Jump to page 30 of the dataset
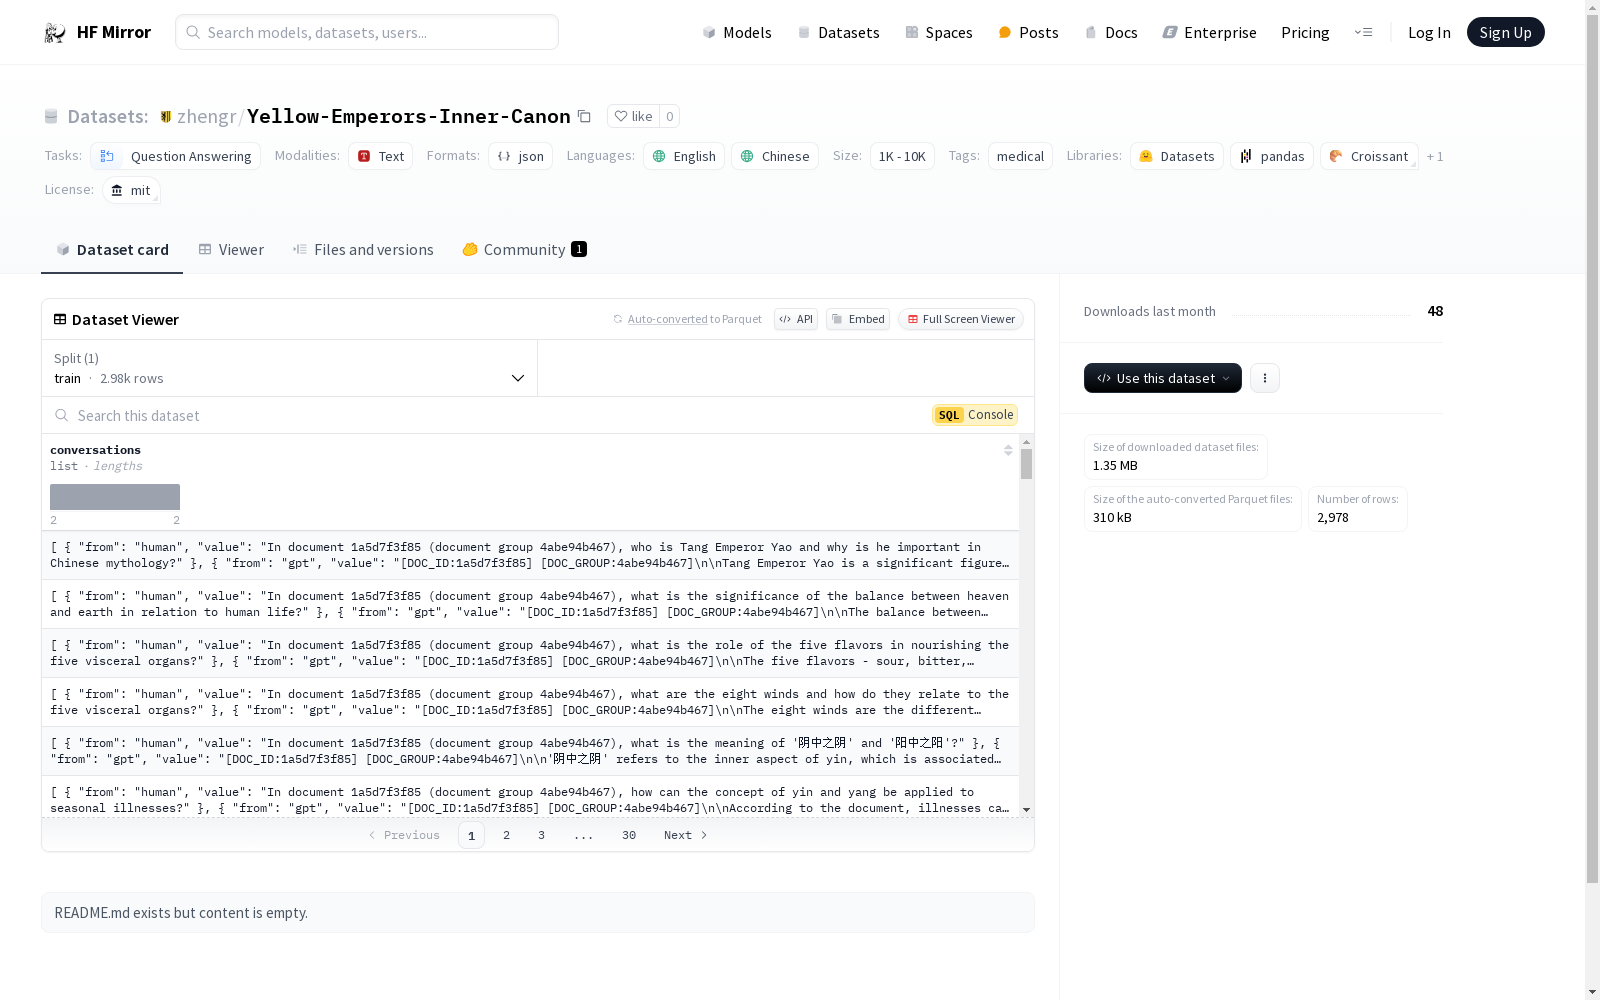This screenshot has width=1600, height=1000. tap(629, 835)
